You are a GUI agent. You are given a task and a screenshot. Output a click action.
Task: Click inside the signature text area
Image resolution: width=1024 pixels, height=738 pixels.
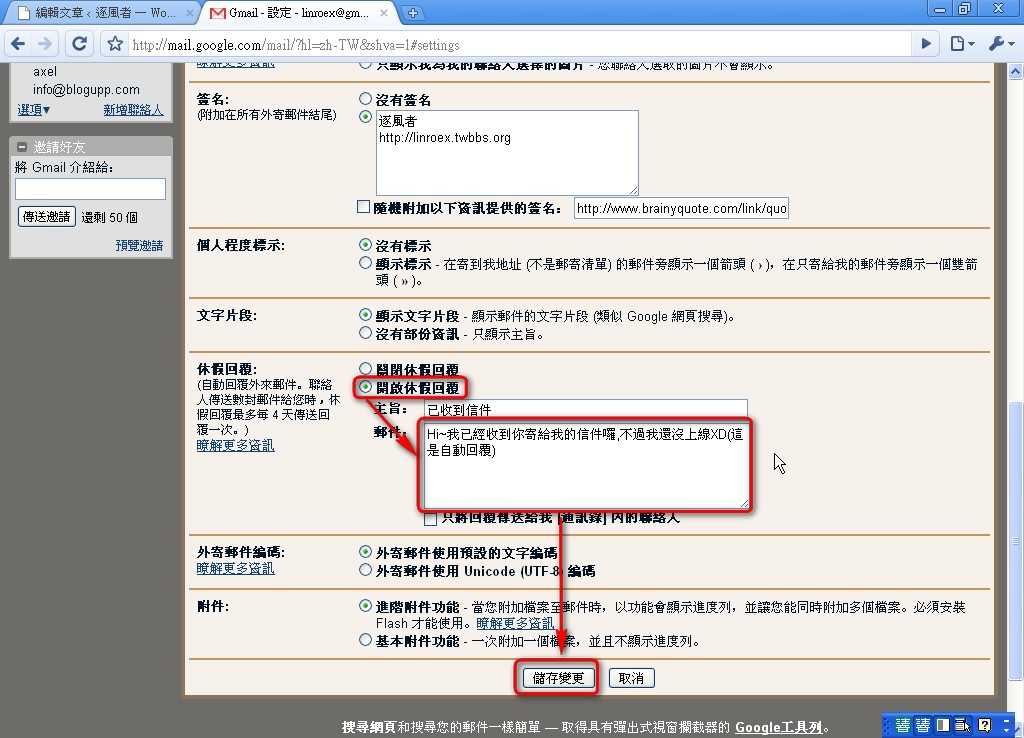click(x=507, y=152)
